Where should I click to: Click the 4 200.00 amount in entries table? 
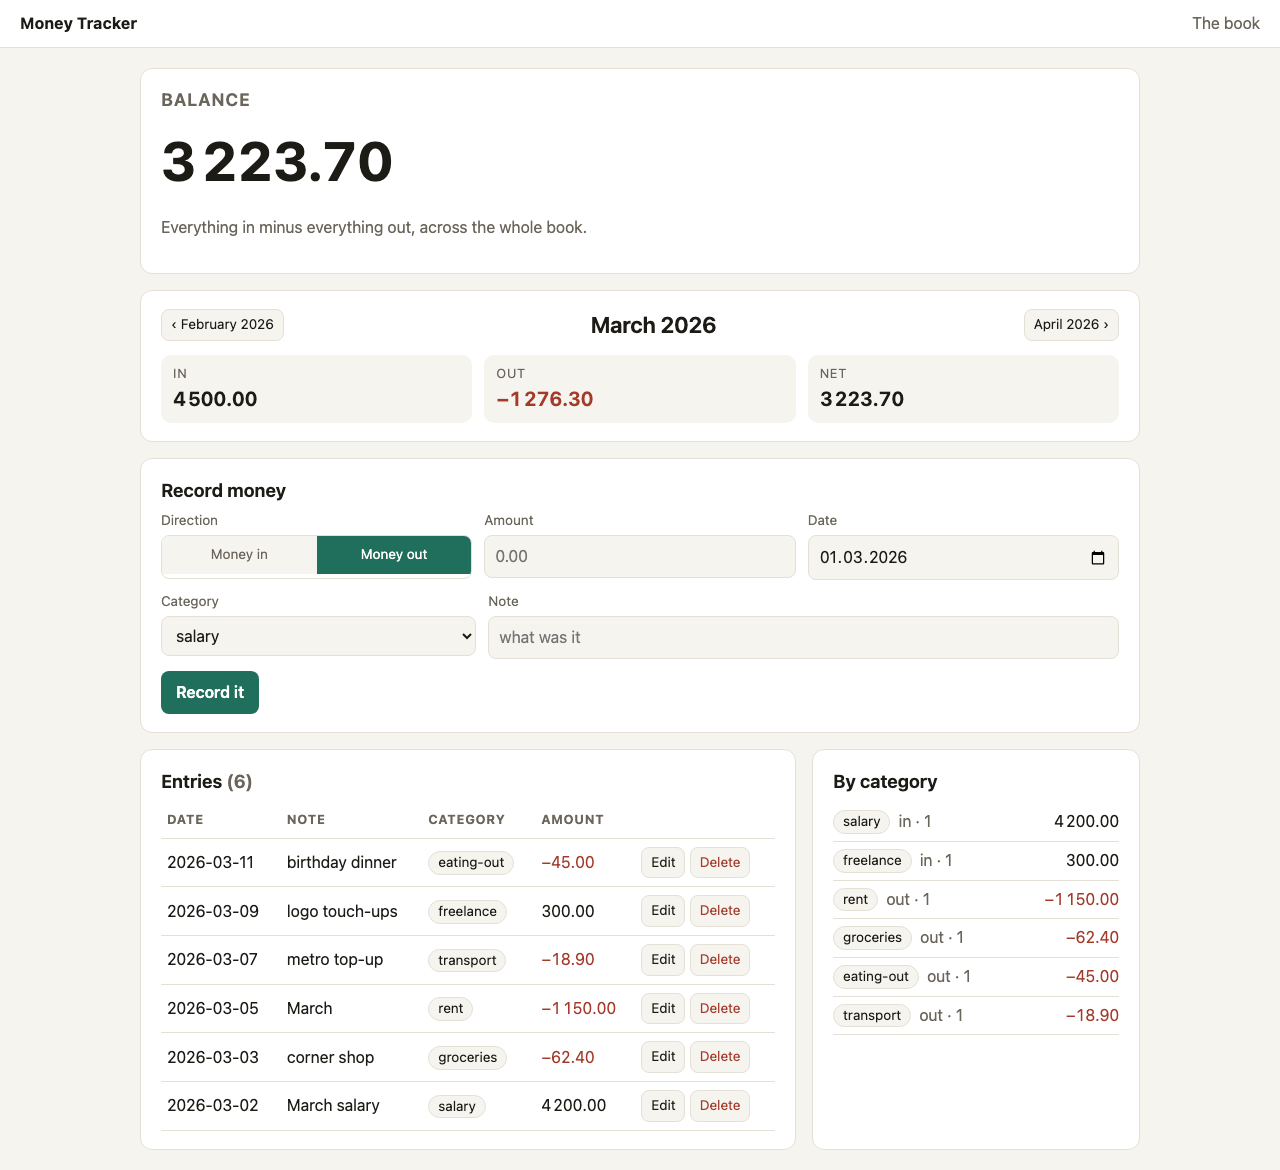[573, 1106]
